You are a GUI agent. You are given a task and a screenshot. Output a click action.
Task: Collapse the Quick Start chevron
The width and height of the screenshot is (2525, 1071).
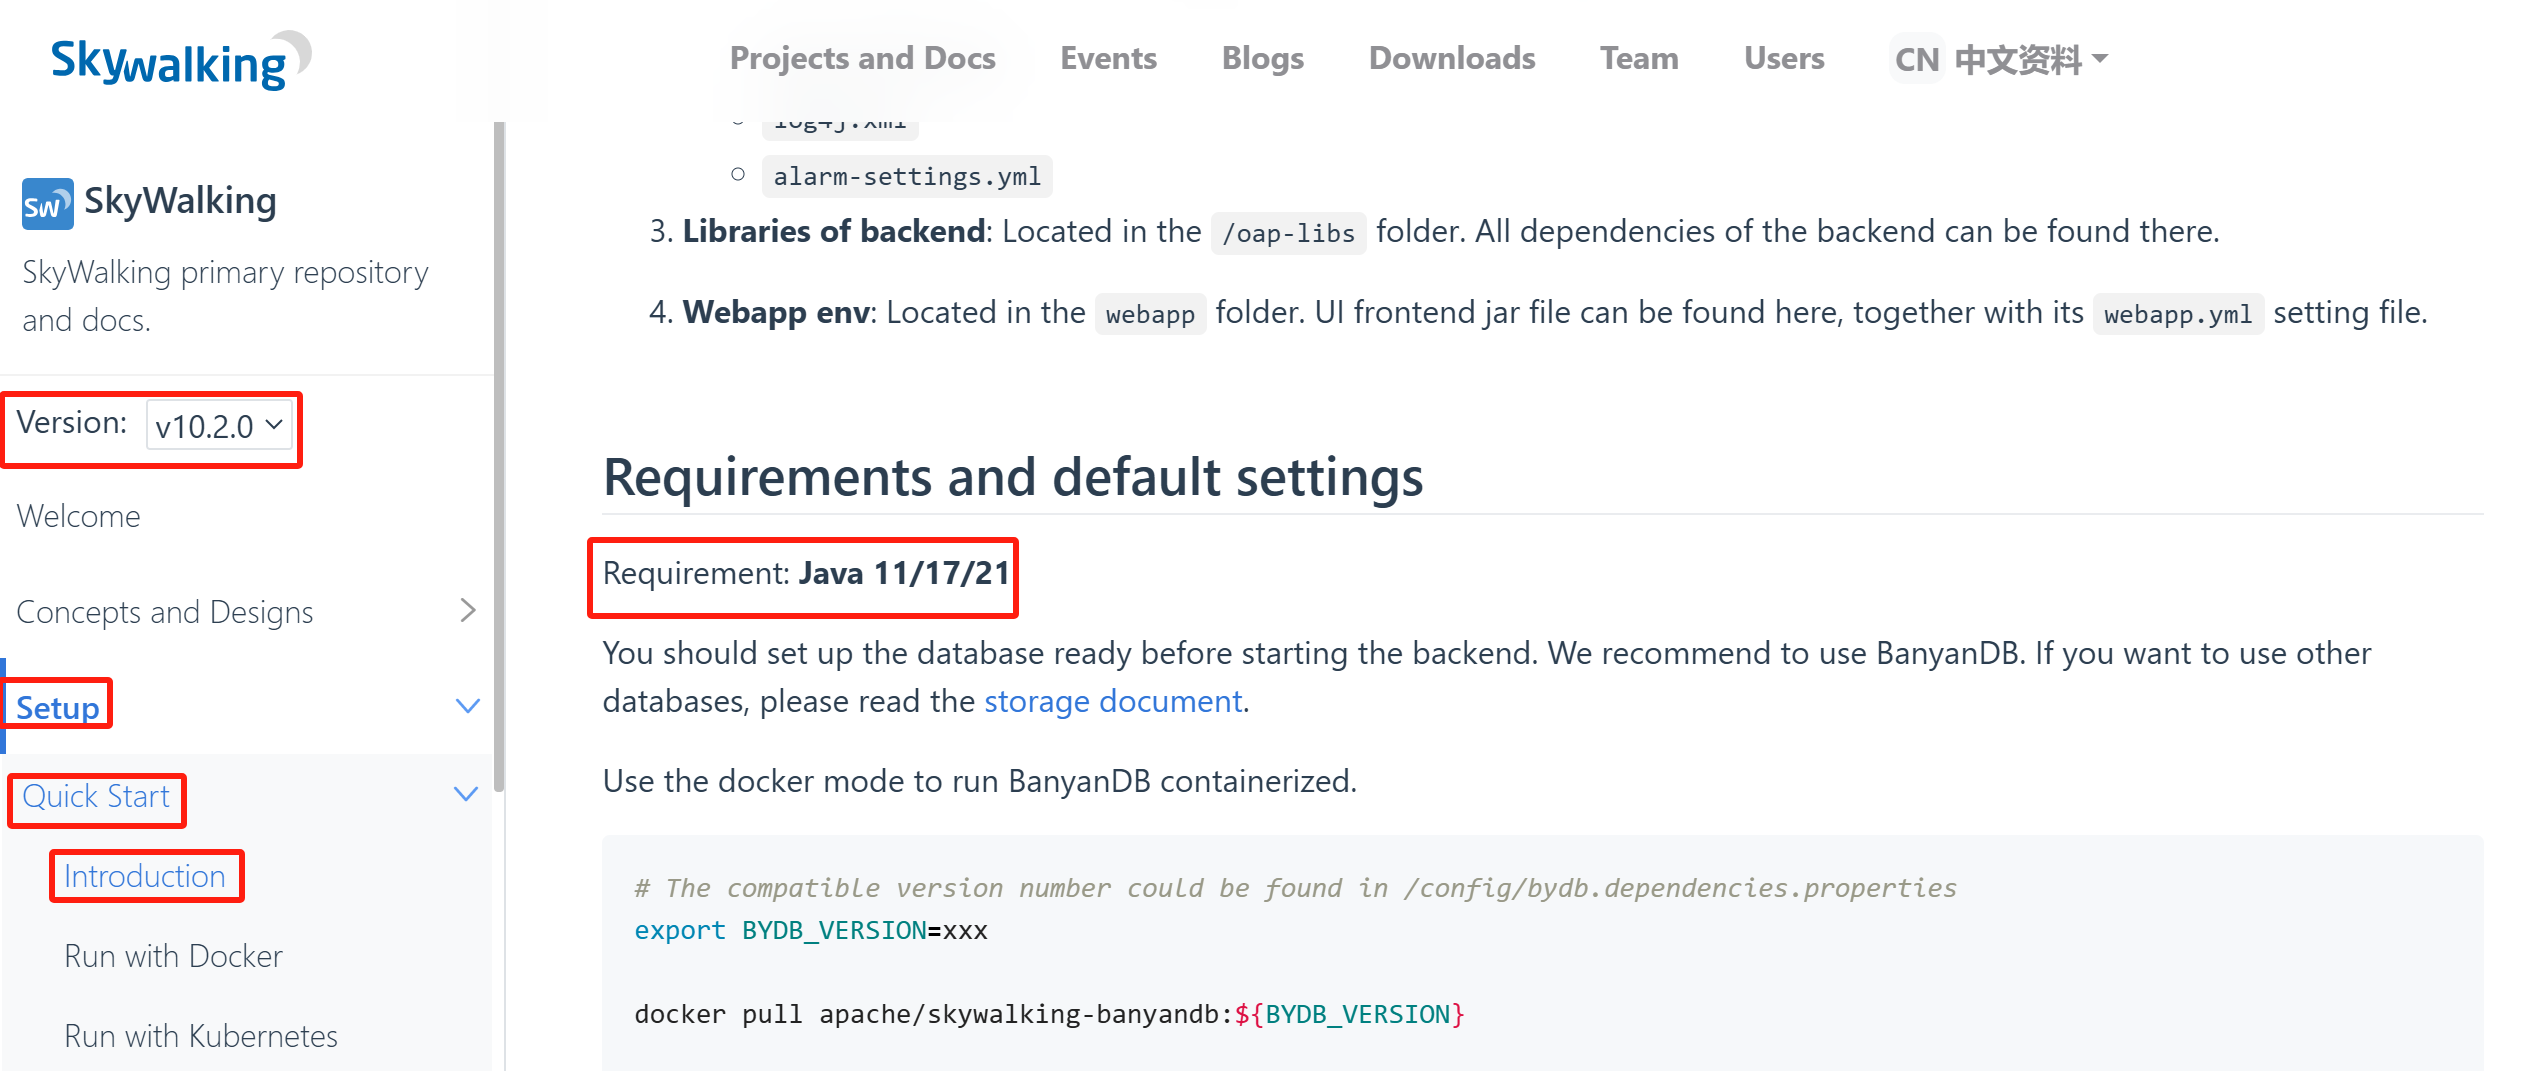pos(465,794)
